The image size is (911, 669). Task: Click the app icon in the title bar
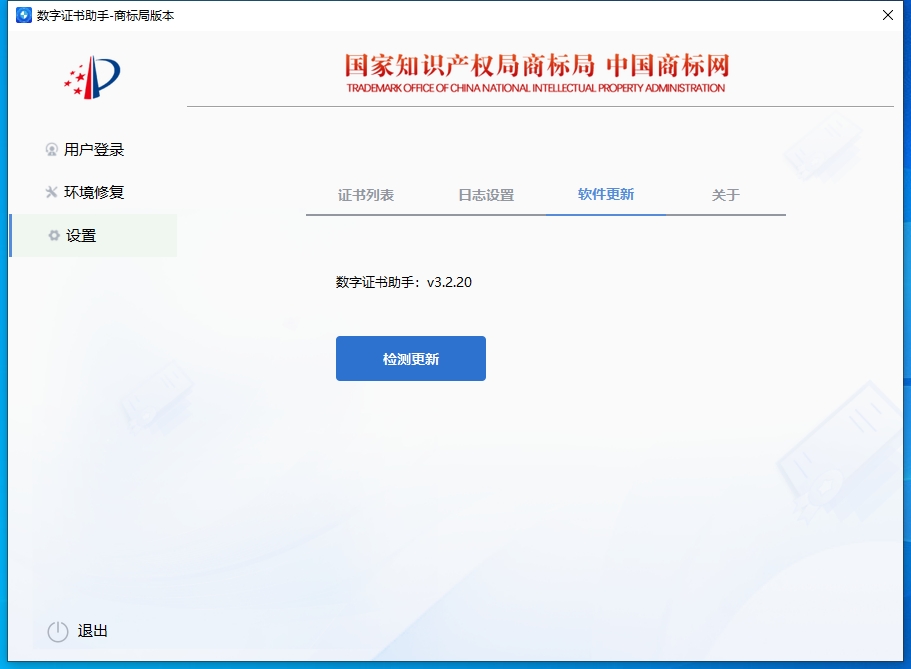(24, 15)
